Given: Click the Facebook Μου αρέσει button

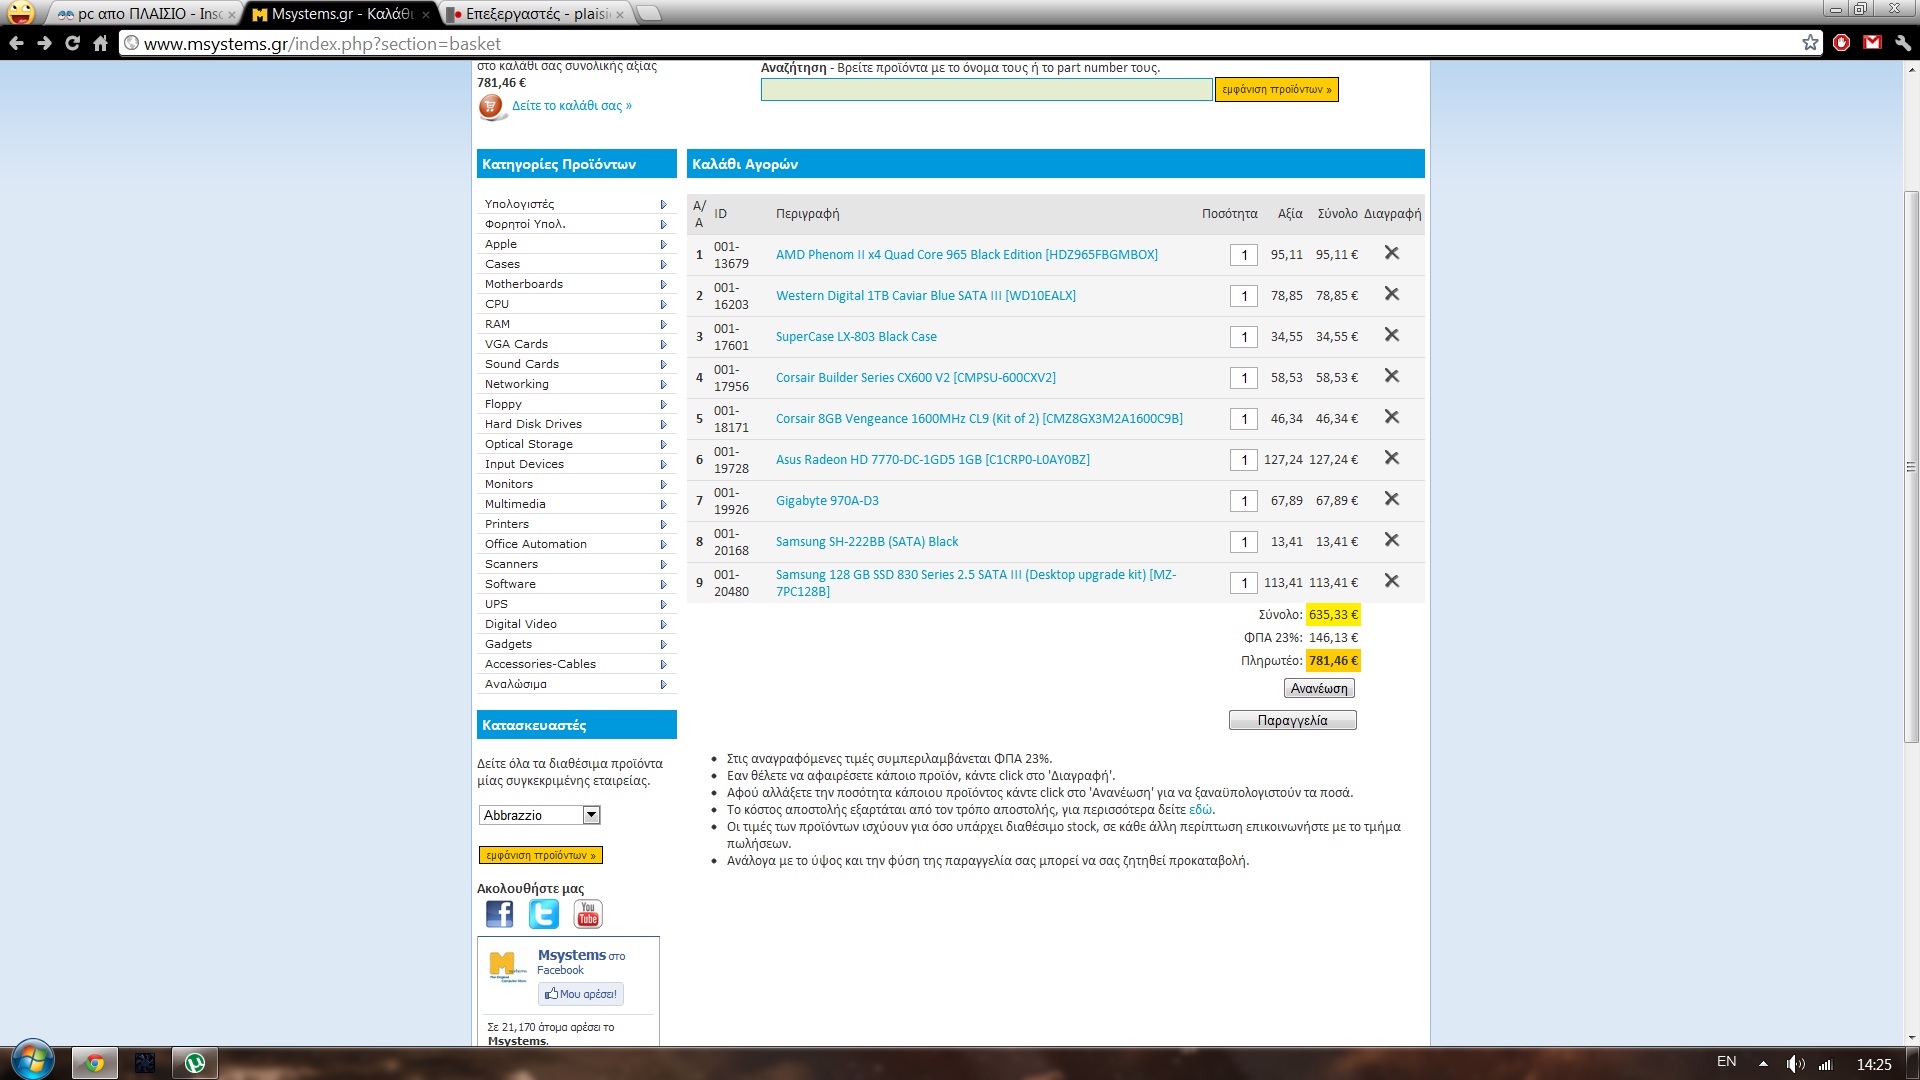Looking at the screenshot, I should (x=580, y=993).
